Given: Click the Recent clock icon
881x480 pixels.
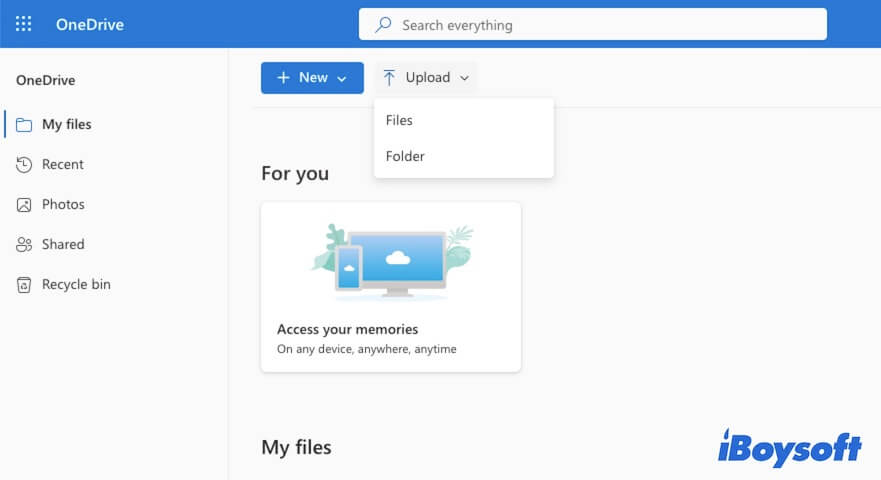Looking at the screenshot, I should [24, 164].
